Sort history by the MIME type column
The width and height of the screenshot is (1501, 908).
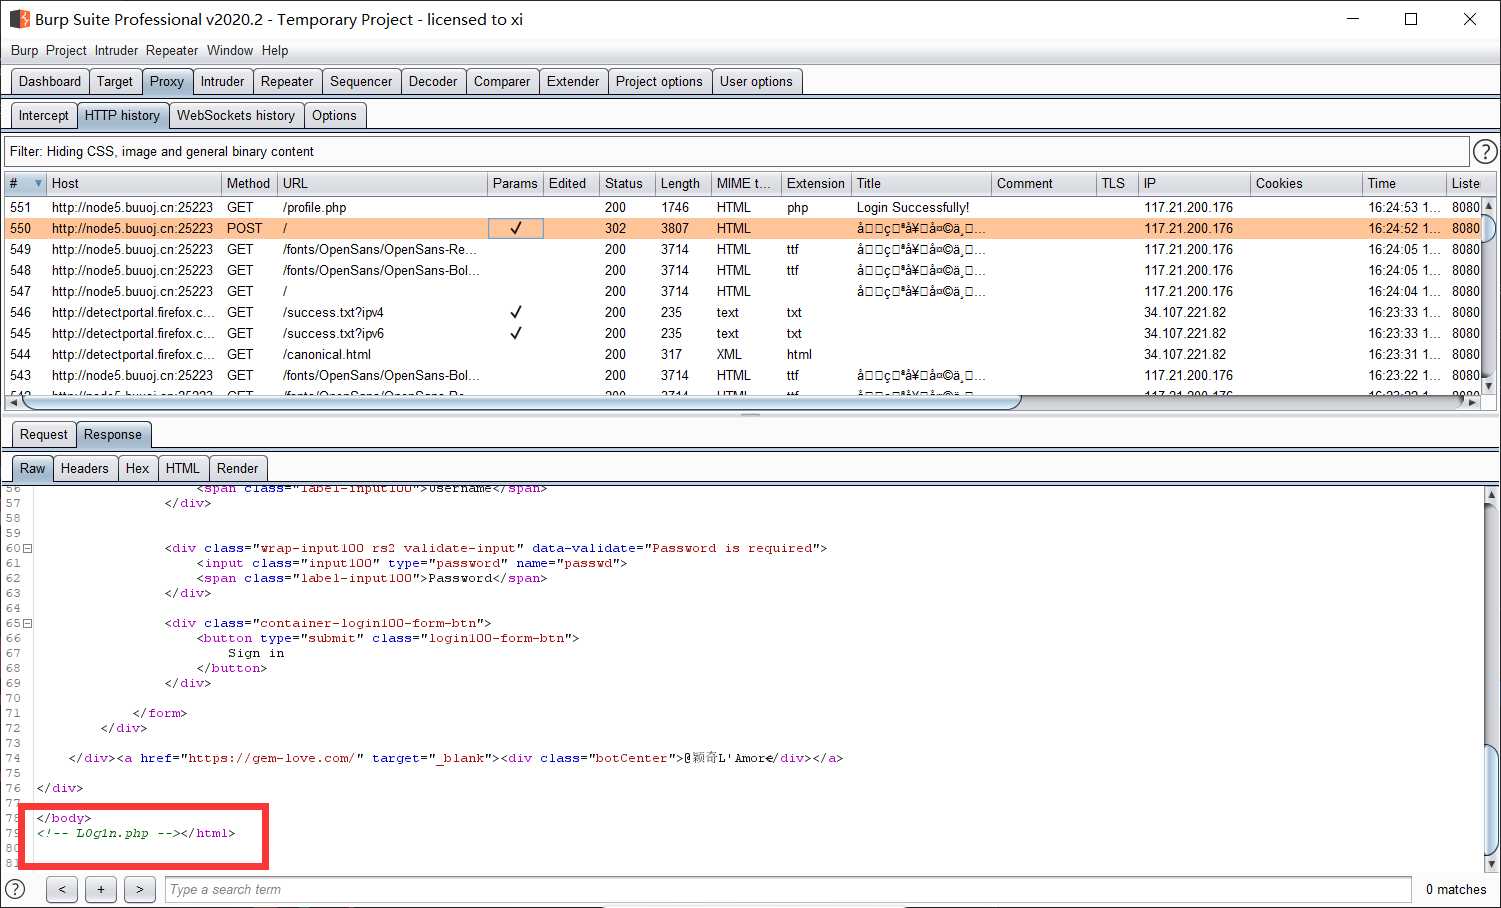(x=746, y=183)
